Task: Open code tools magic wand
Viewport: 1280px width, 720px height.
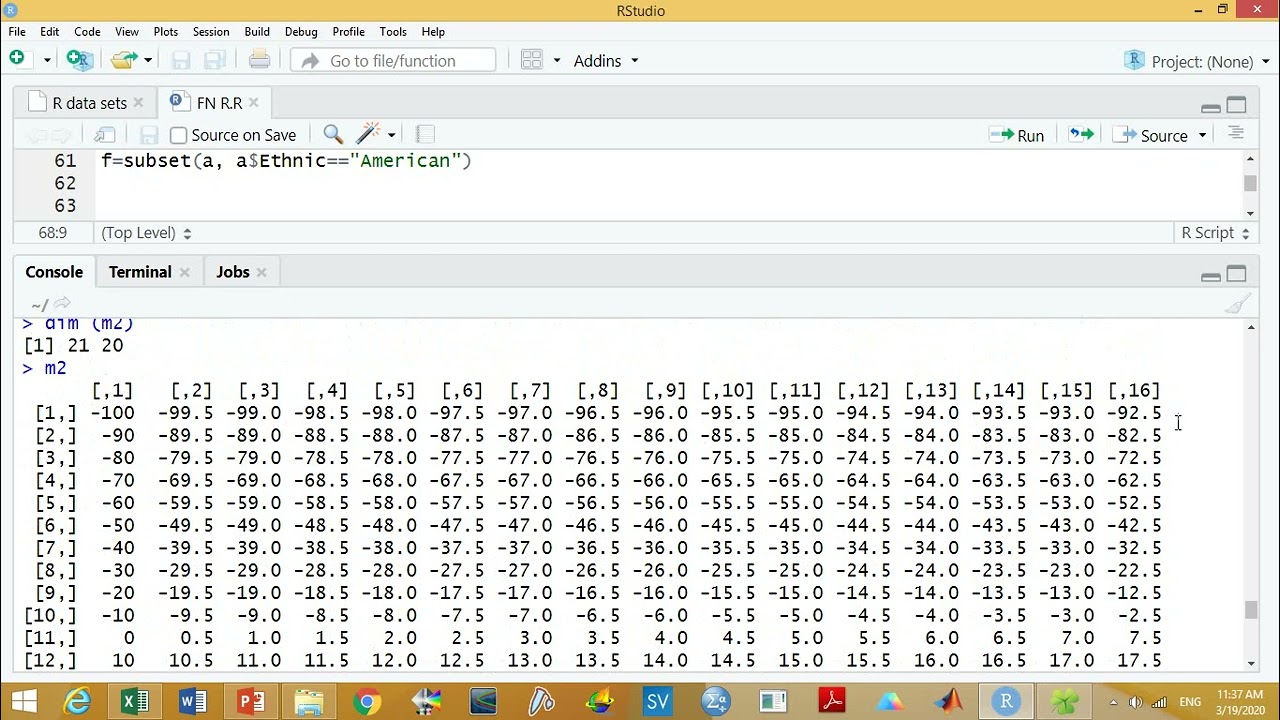Action: [368, 134]
